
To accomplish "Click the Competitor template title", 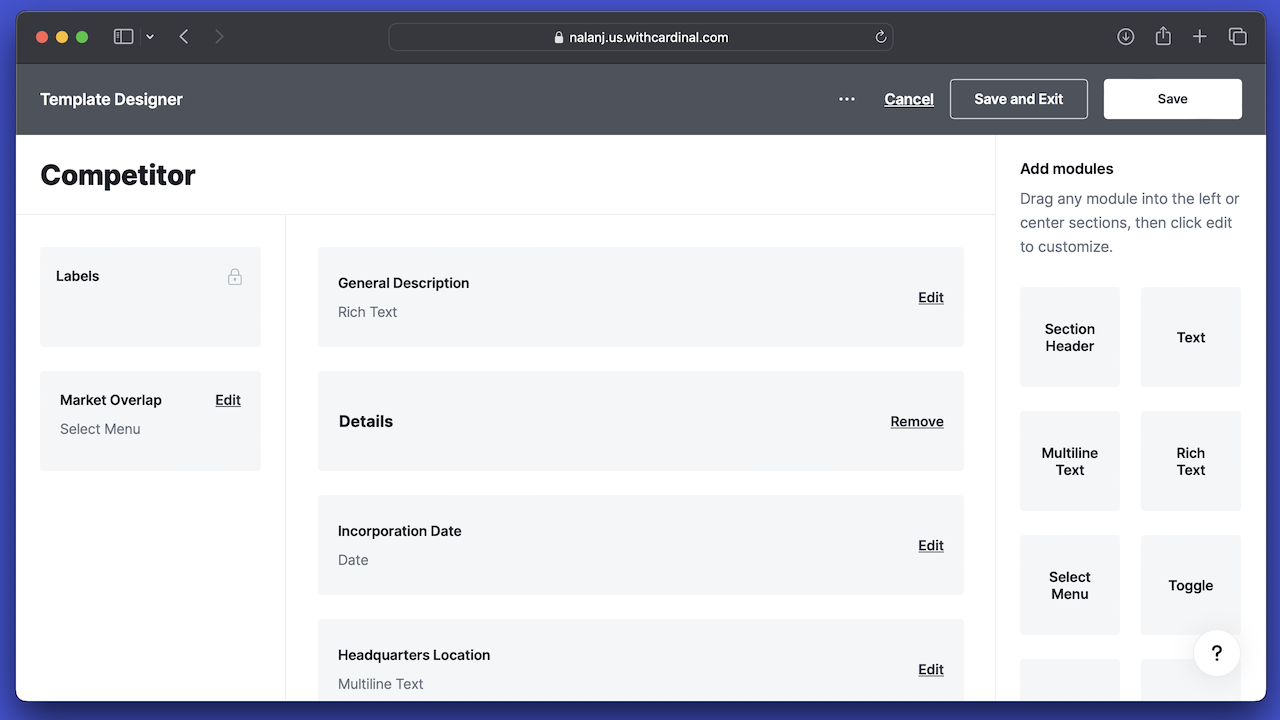I will pos(118,175).
